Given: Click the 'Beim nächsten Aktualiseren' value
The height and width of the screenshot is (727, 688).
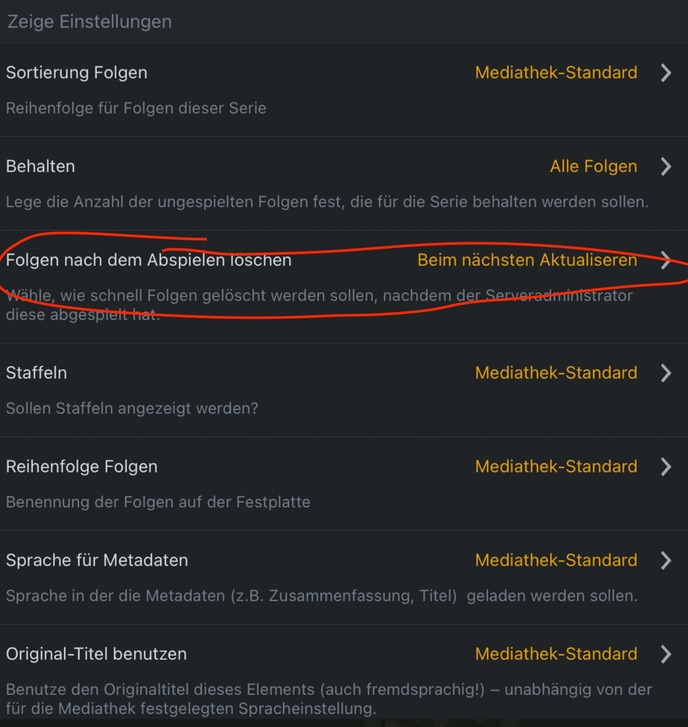Looking at the screenshot, I should coord(527,260).
